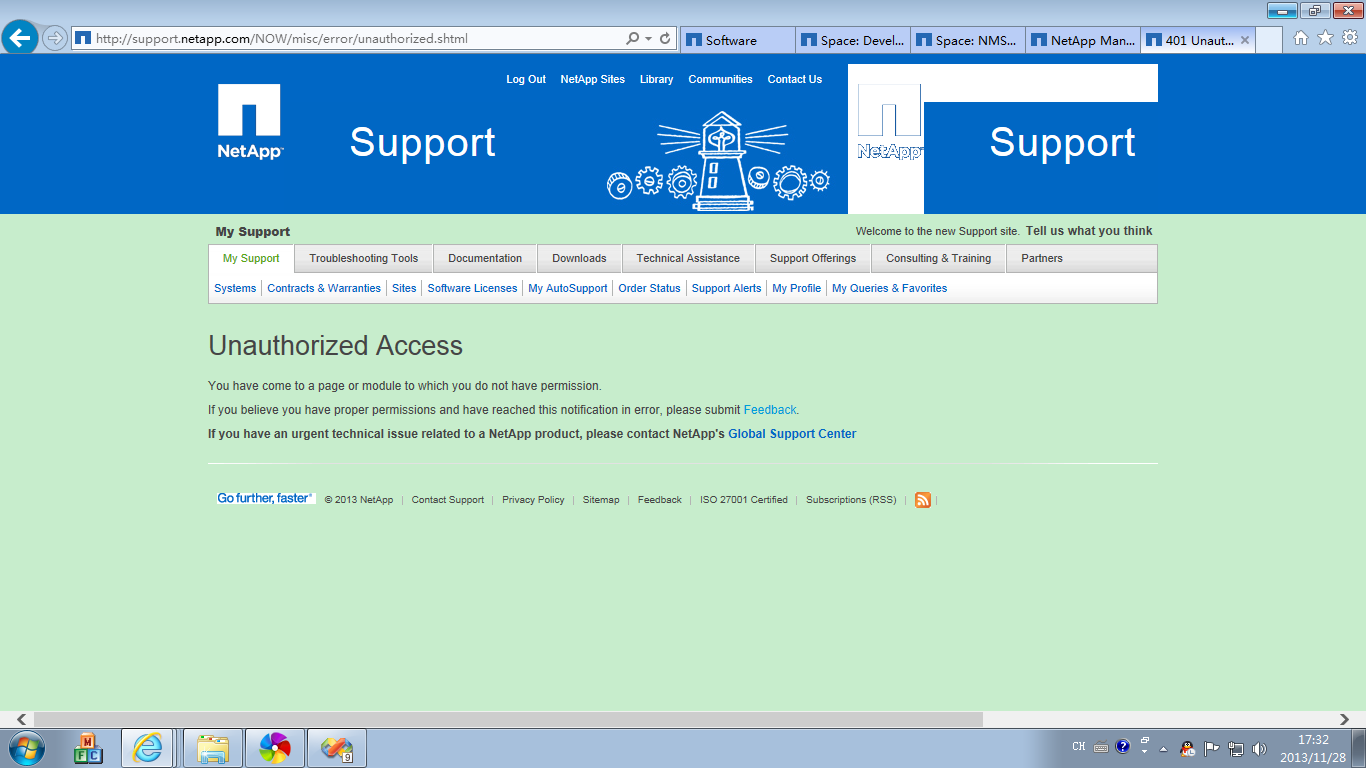
Task: Switch to the 'Space: NMS...' browser tab
Action: [969, 40]
